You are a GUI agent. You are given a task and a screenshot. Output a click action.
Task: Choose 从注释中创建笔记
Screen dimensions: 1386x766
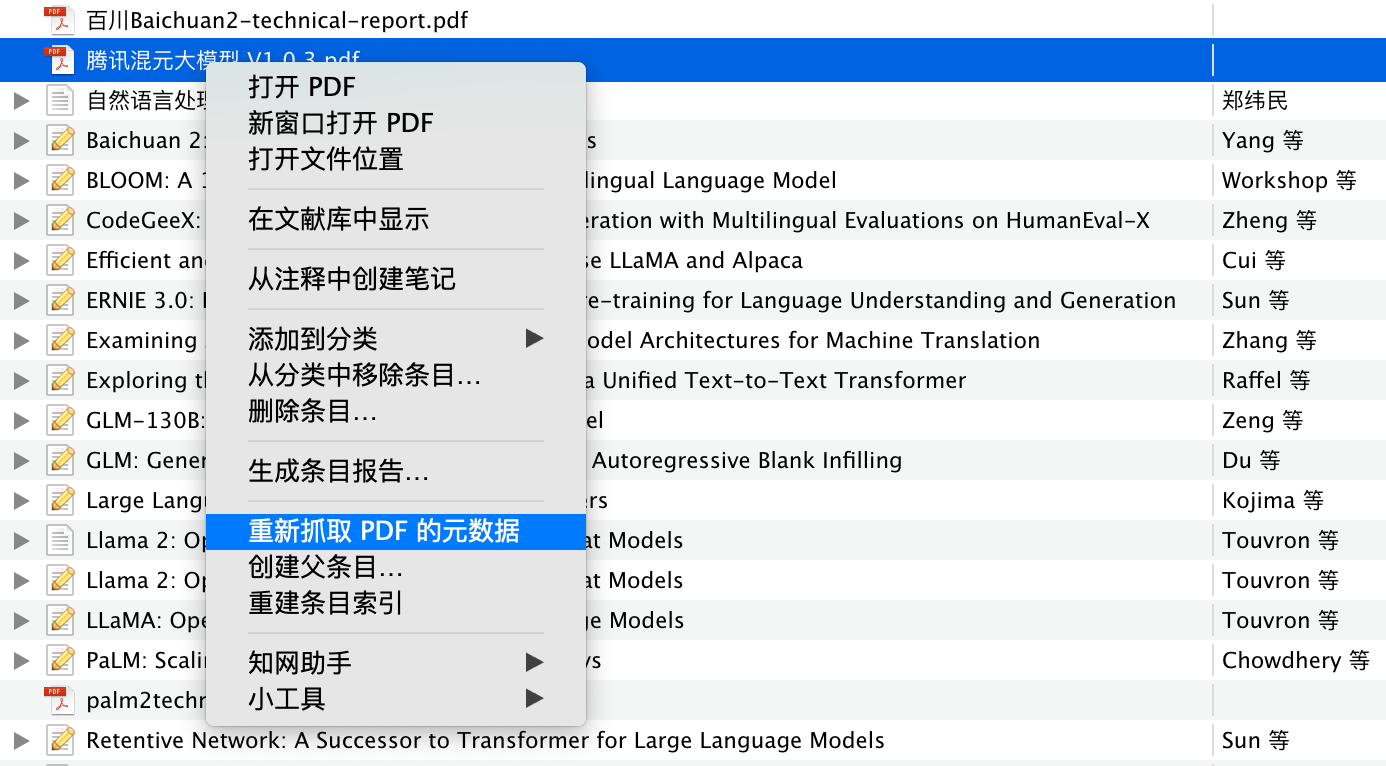pos(395,279)
